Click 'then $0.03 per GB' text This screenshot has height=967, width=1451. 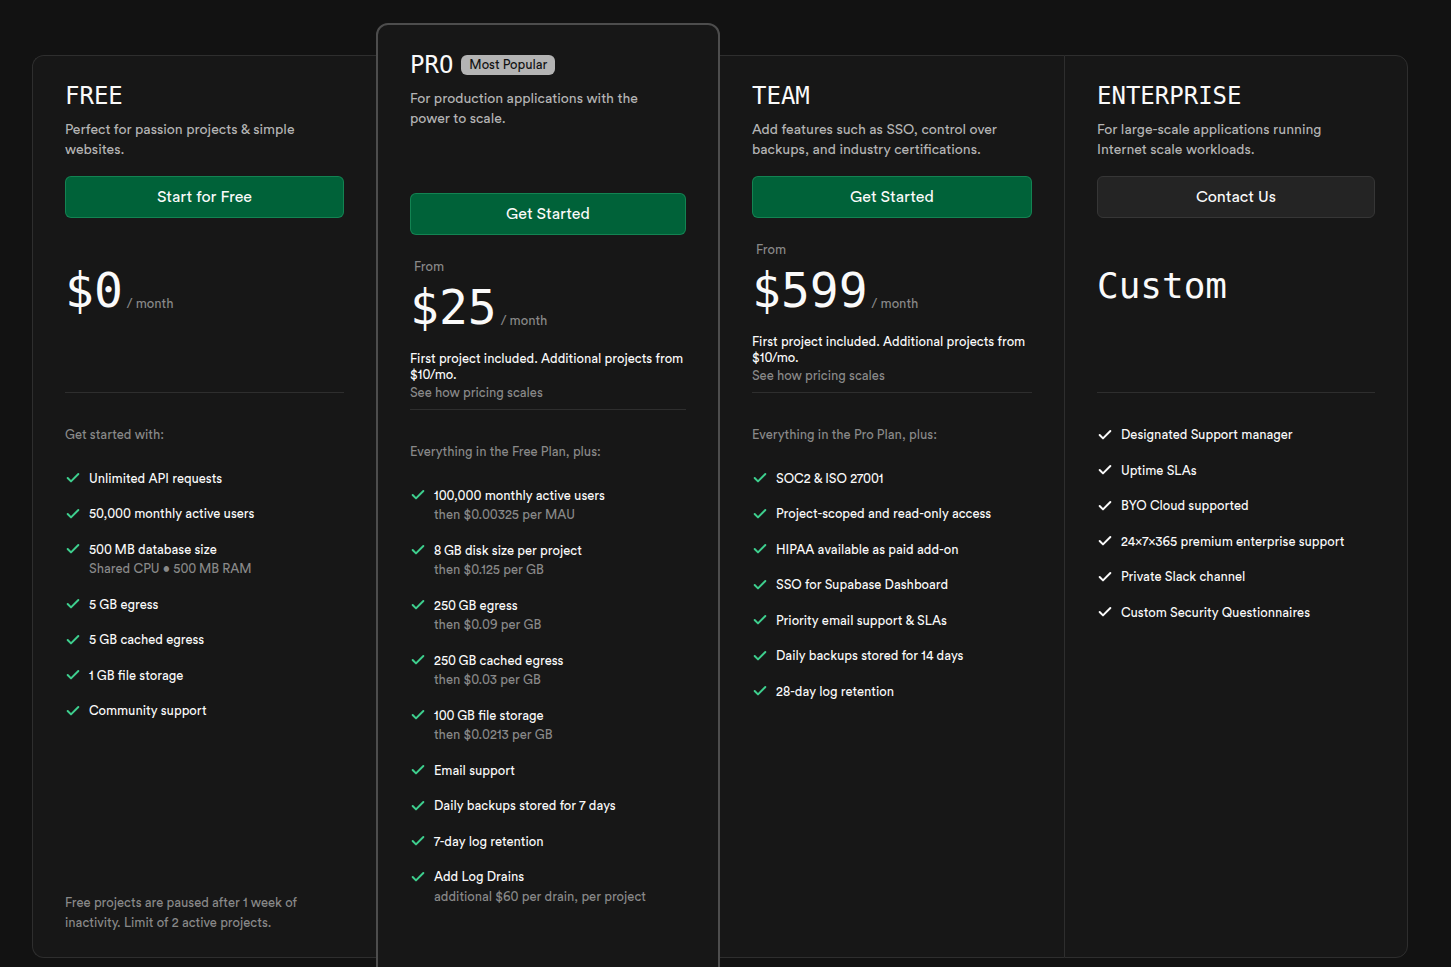(x=487, y=680)
